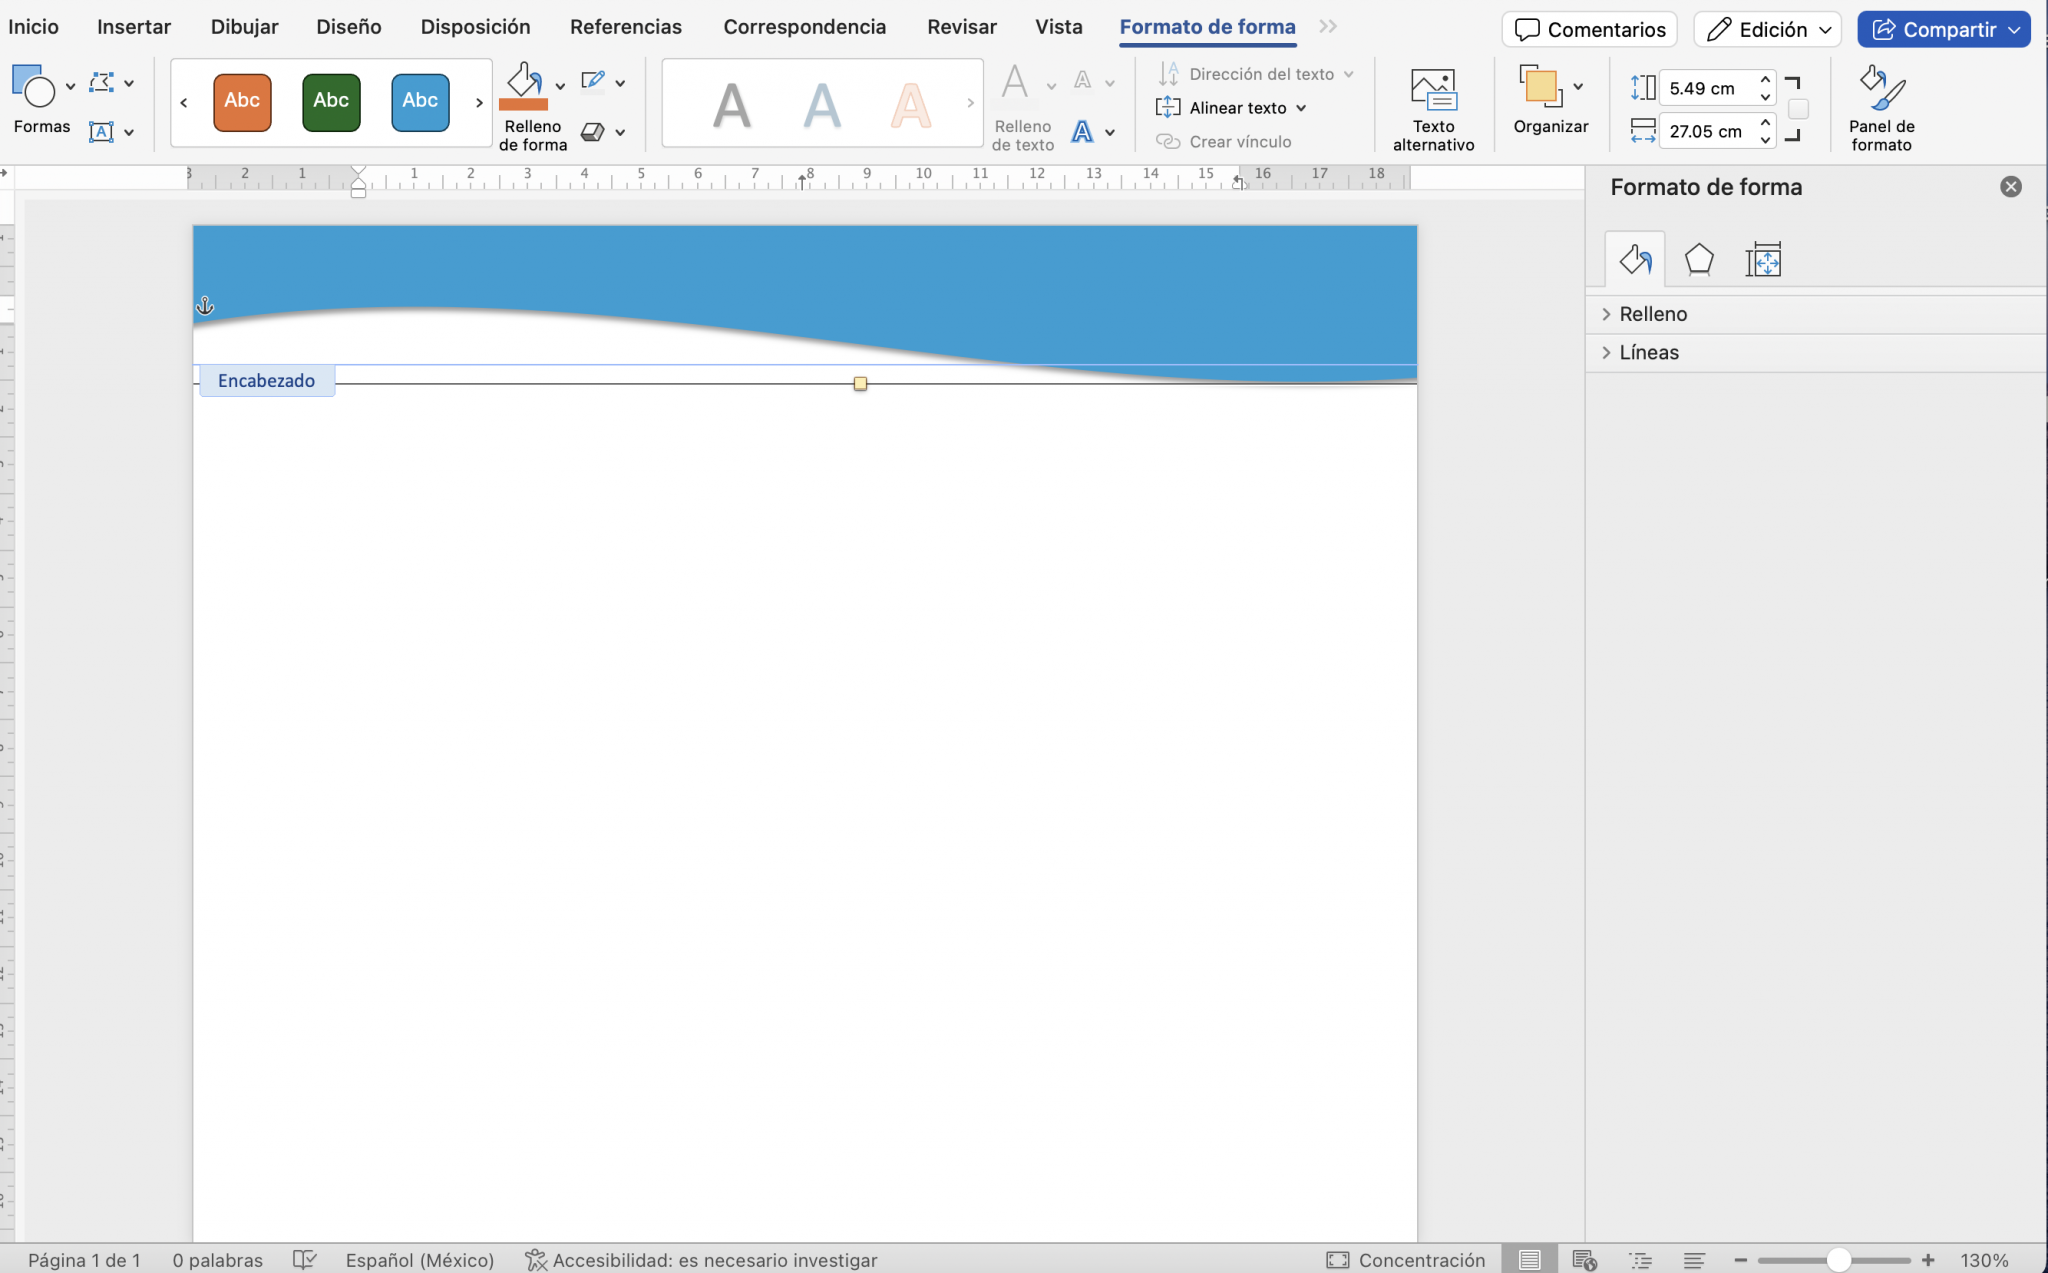Open the Accesibilidad checker in the status bar

click(x=700, y=1259)
